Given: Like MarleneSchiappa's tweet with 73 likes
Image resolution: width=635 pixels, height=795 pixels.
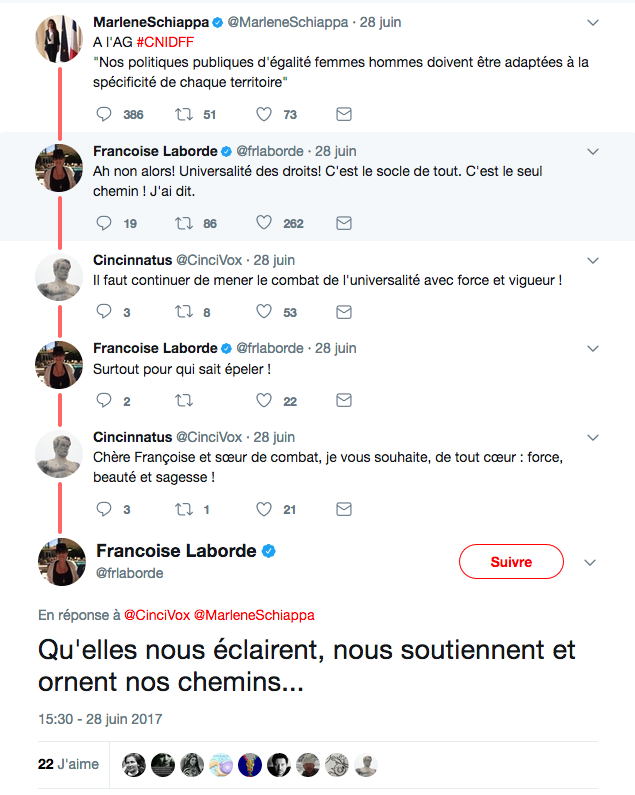Looking at the screenshot, I should pos(264,114).
